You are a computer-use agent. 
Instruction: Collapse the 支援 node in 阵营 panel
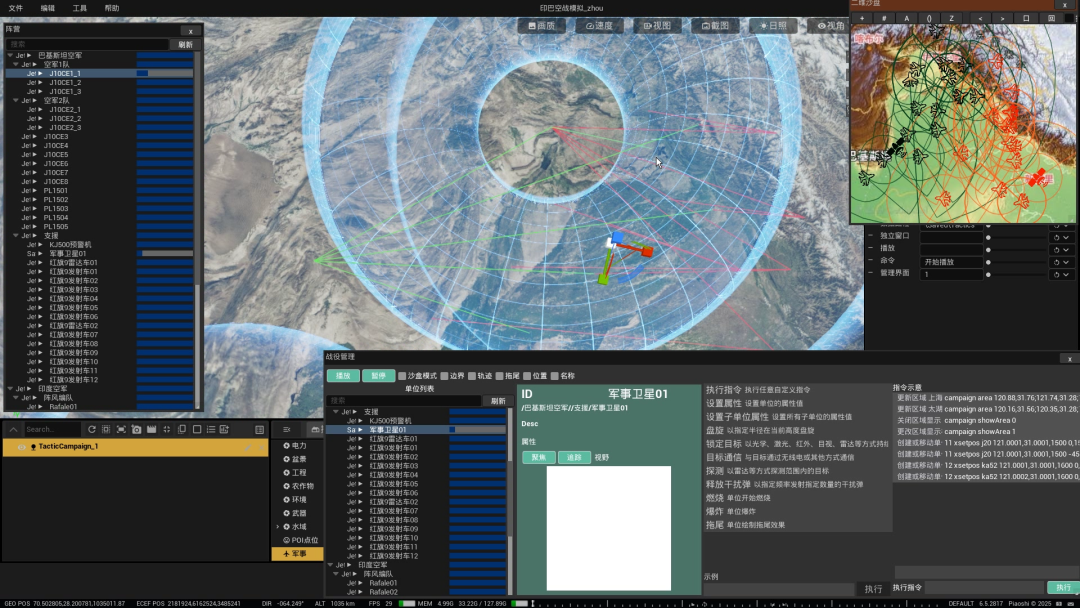click(x=16, y=235)
